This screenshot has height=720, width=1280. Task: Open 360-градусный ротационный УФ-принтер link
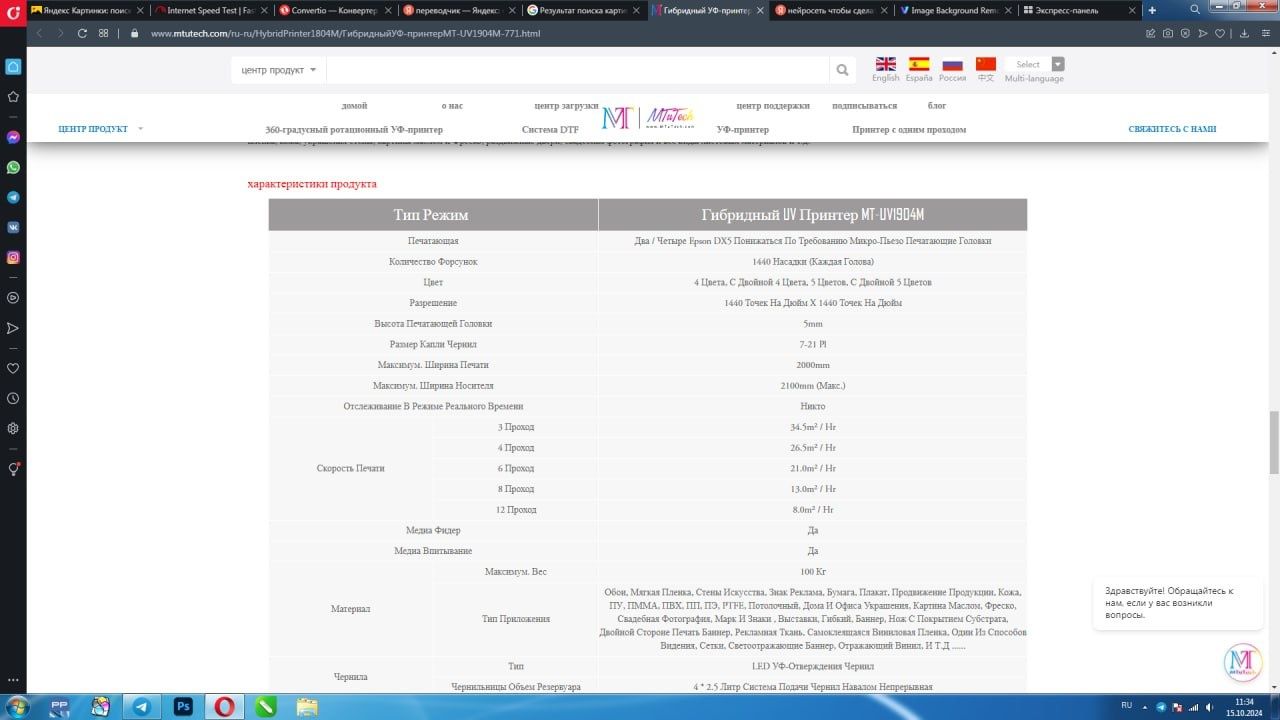(354, 129)
